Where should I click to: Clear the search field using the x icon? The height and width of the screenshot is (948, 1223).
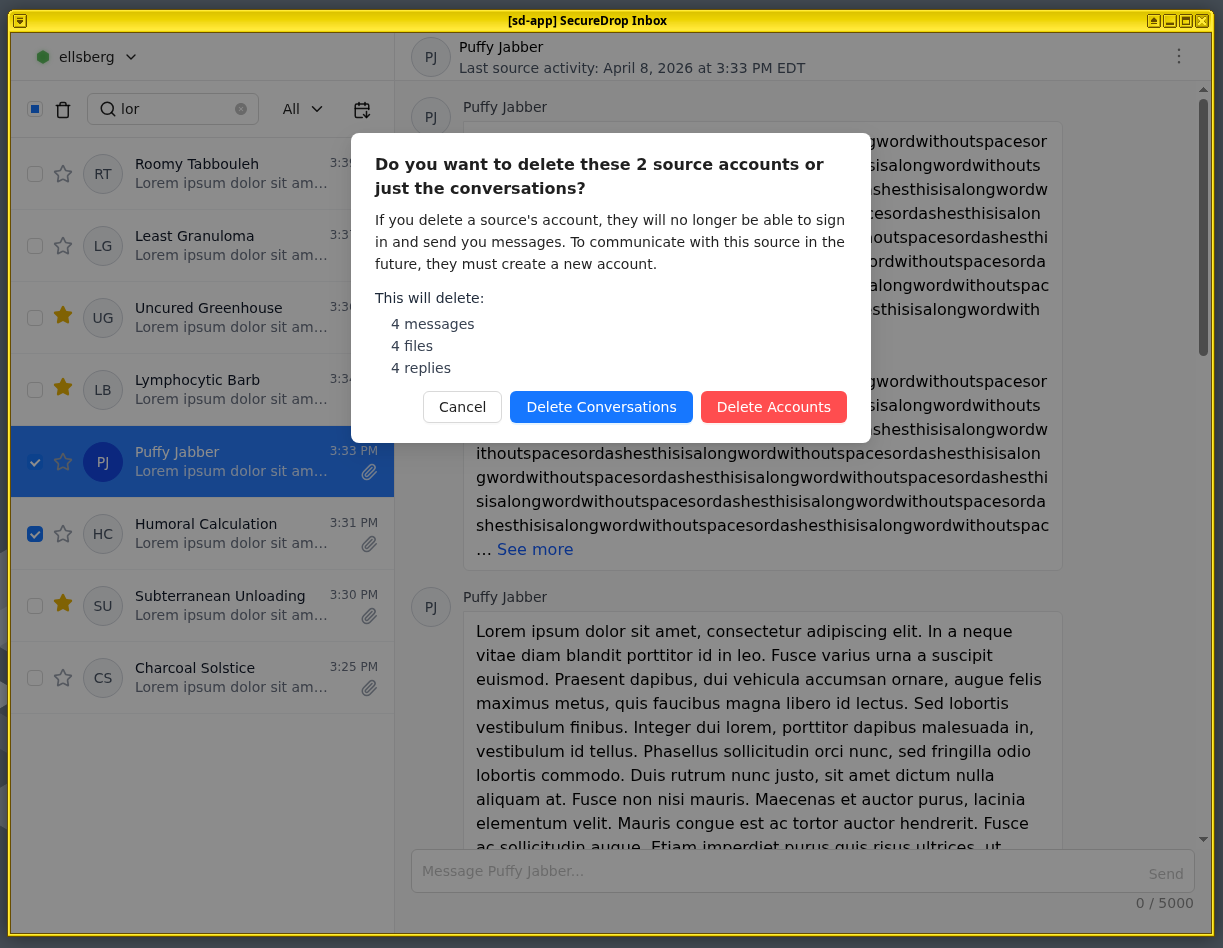point(241,109)
